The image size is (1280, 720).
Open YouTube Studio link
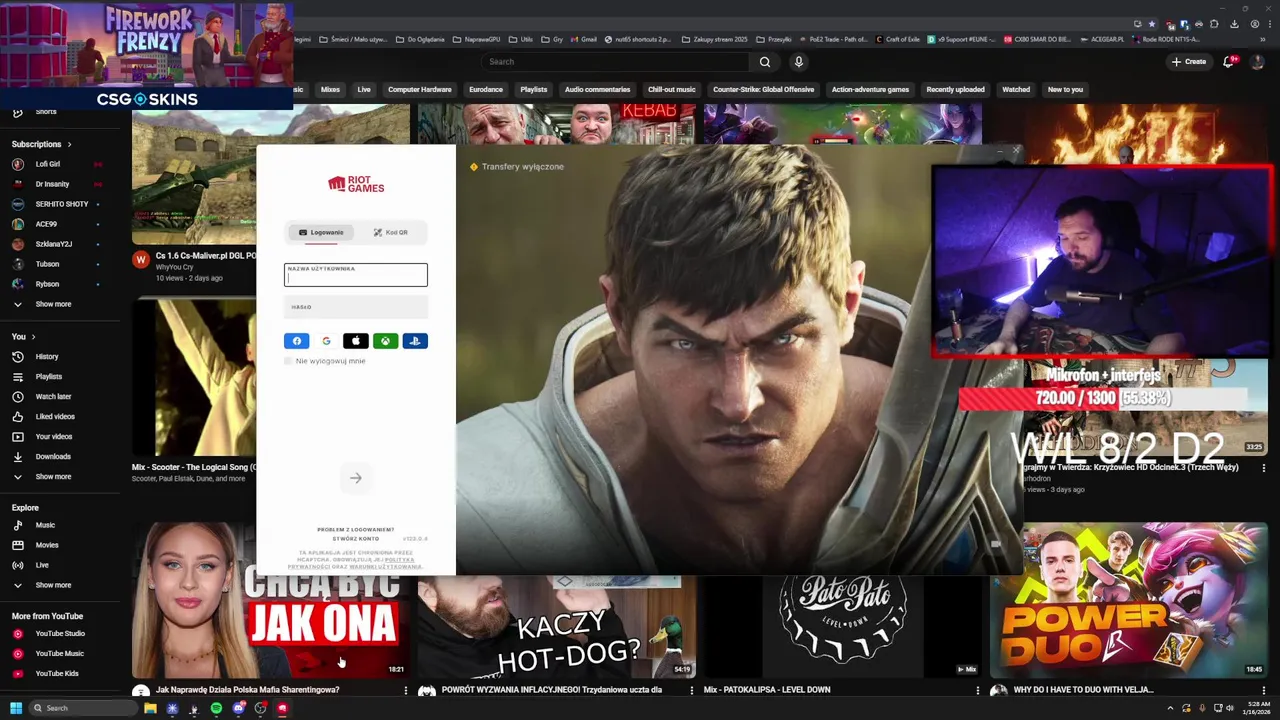pos(60,634)
